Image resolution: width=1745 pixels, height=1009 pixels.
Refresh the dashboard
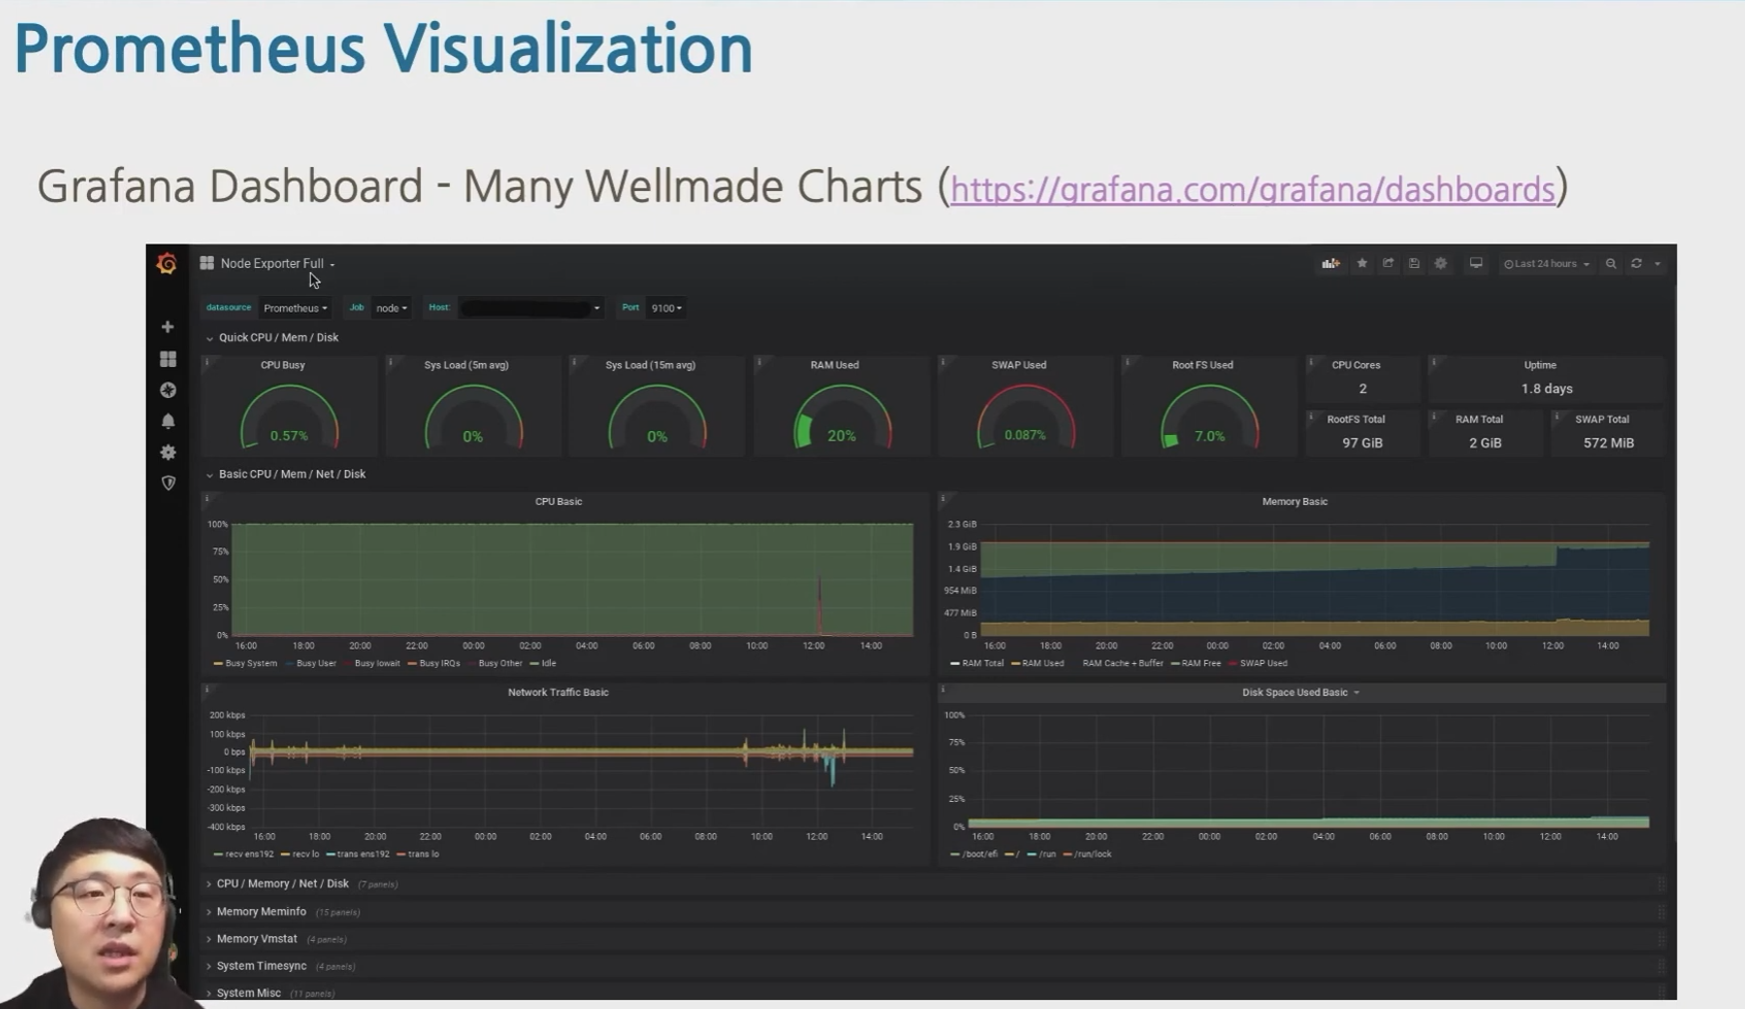point(1637,264)
